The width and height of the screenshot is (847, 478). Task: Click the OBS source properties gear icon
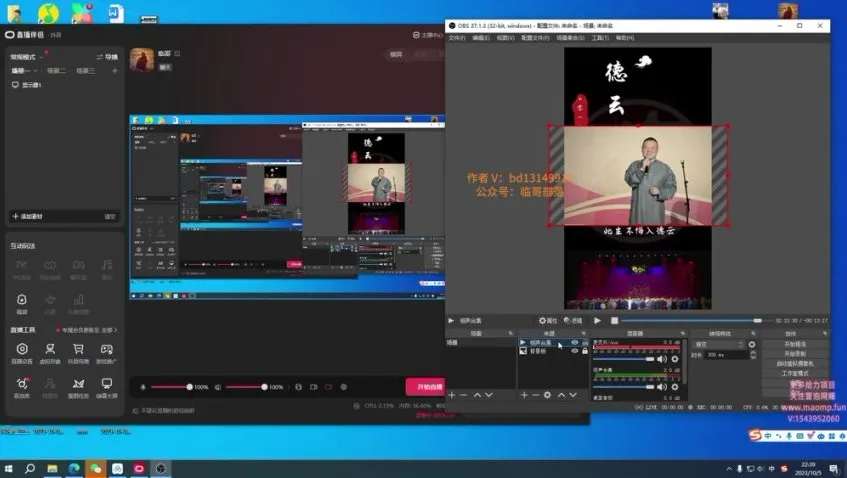point(547,395)
